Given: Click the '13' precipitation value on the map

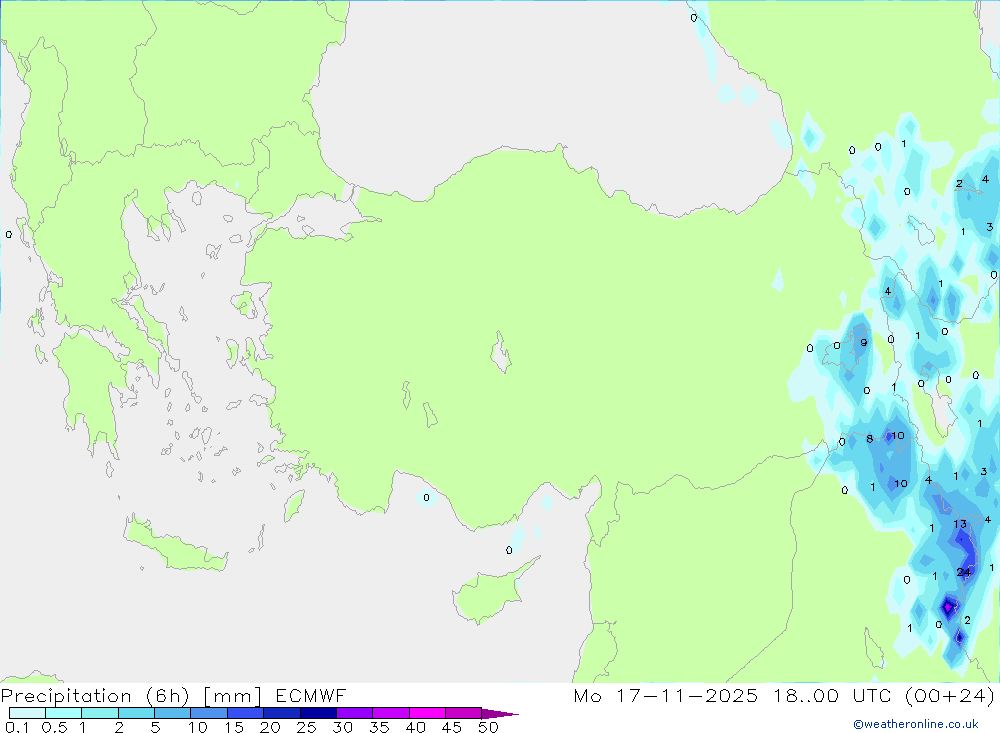Looking at the screenshot, I should click(x=960, y=524).
